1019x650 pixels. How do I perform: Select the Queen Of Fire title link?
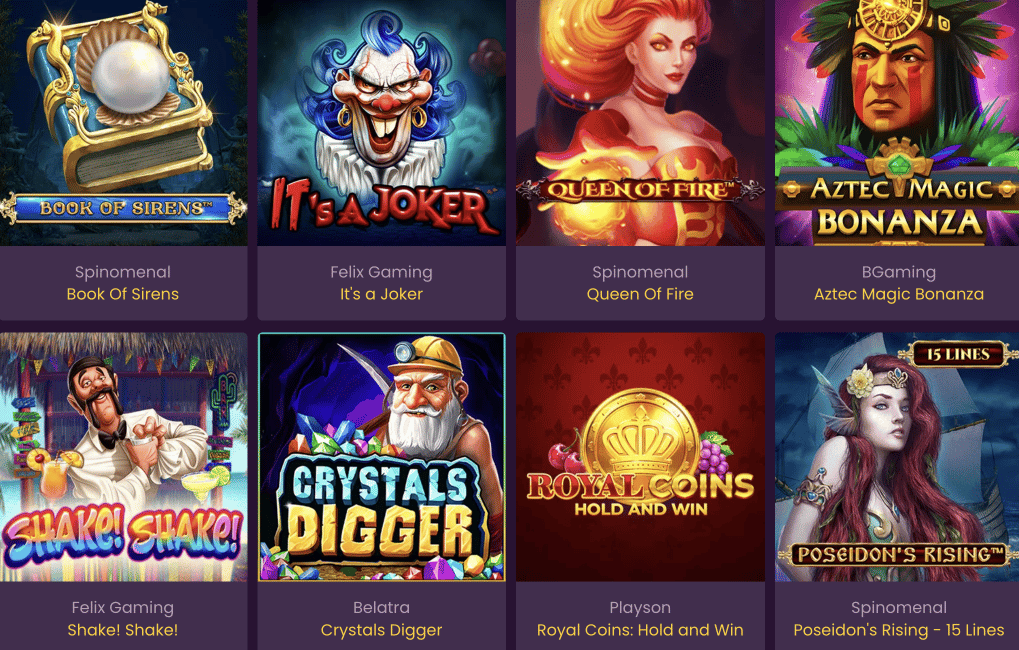coord(640,294)
